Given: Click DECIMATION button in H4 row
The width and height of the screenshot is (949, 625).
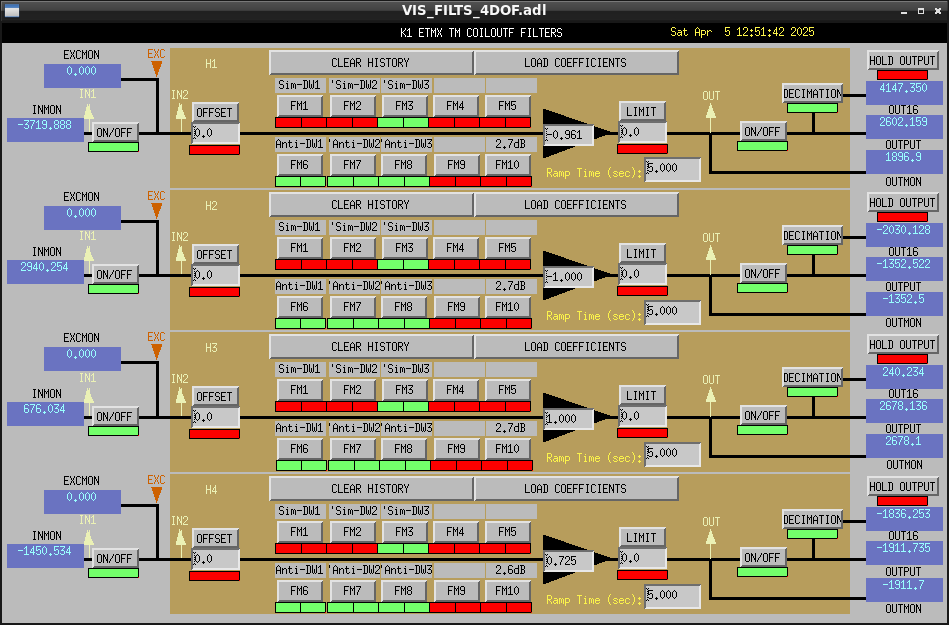Looking at the screenshot, I should 812,519.
